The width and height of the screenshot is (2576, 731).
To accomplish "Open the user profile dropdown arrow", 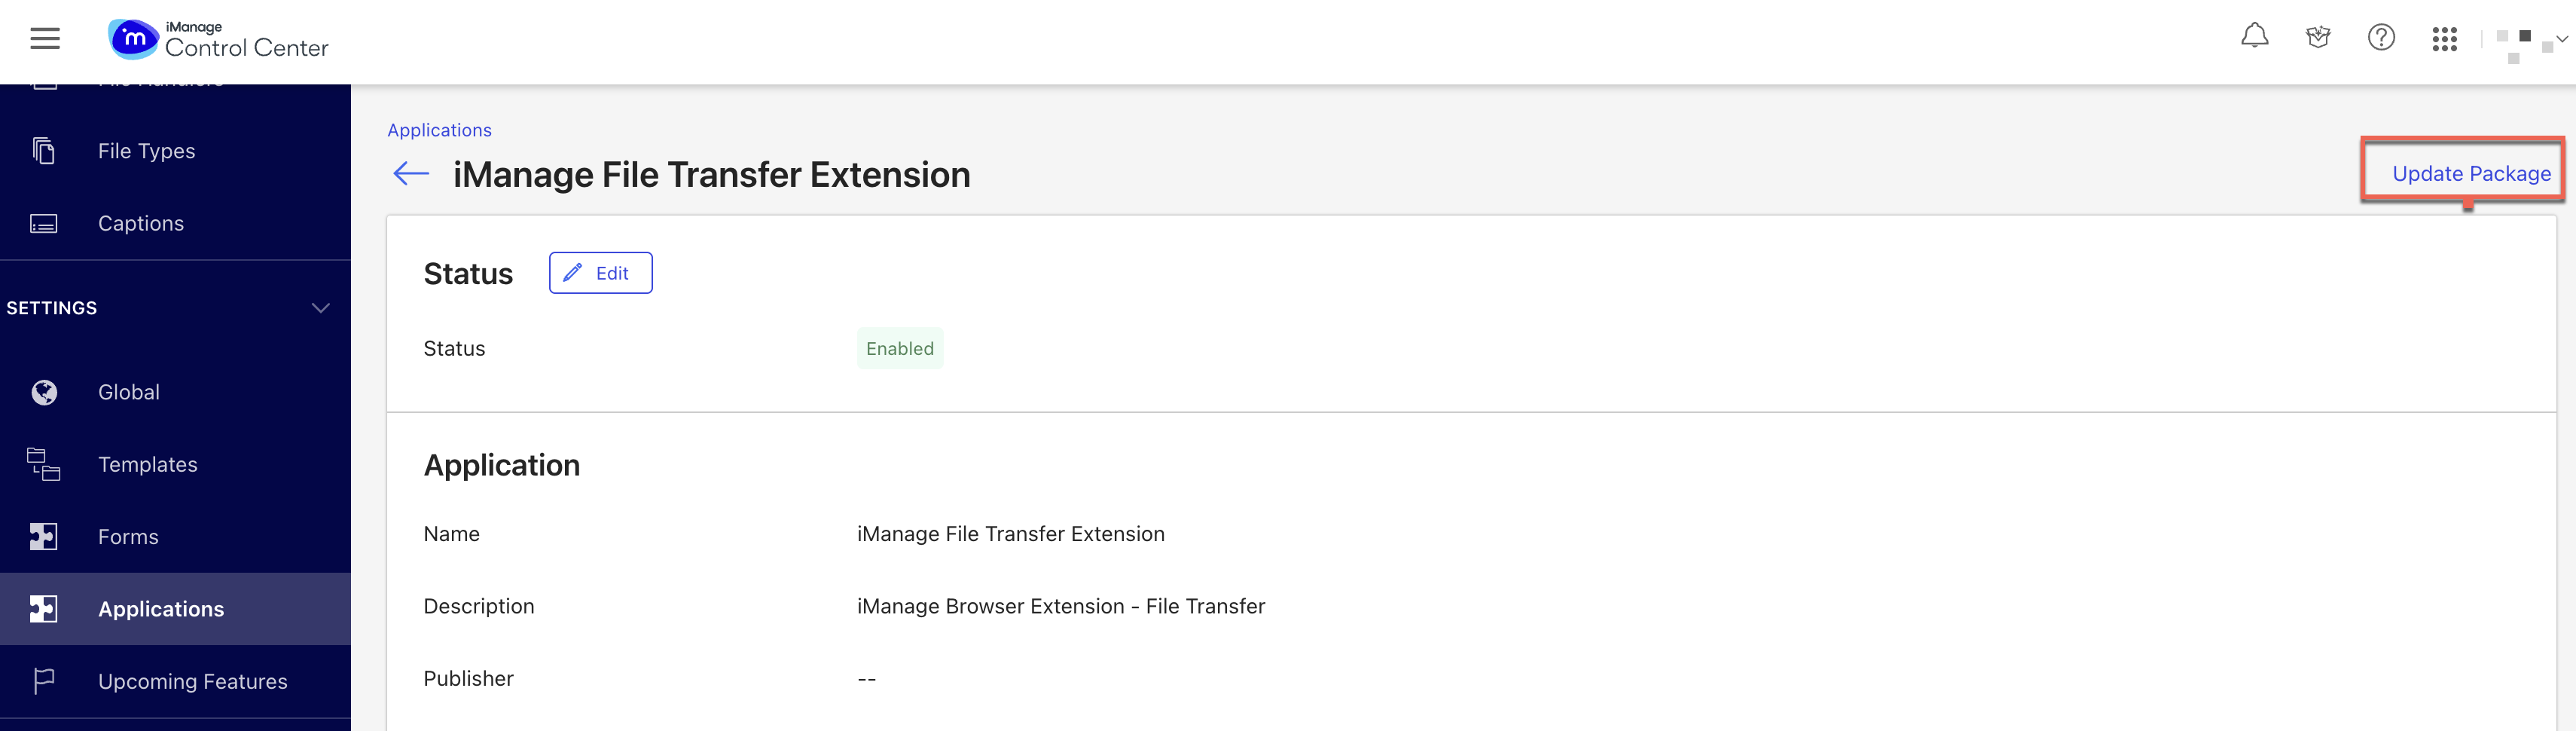I will [x=2561, y=40].
